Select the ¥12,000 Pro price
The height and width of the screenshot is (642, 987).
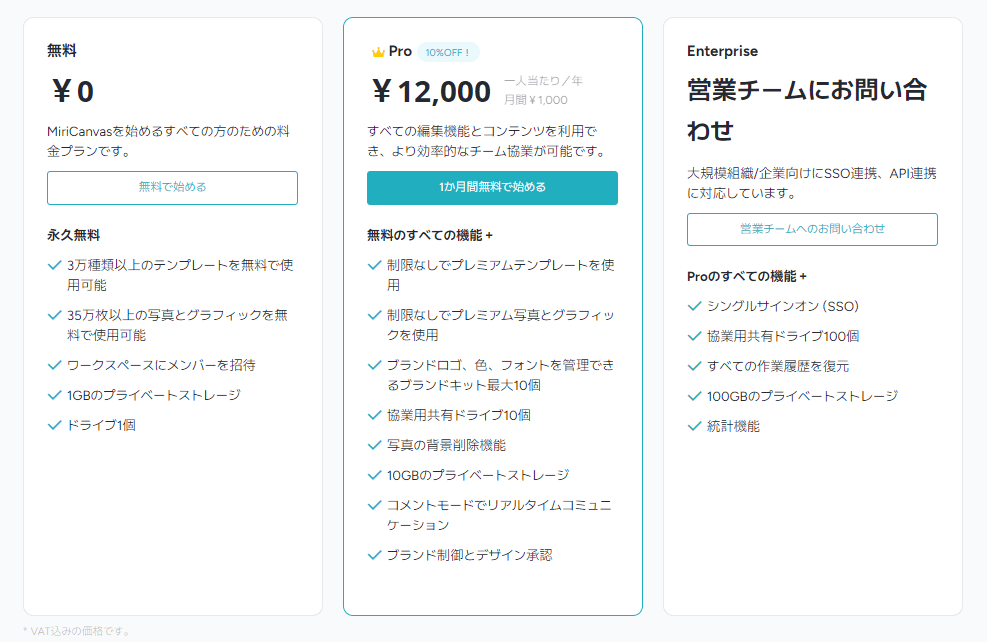click(x=431, y=91)
